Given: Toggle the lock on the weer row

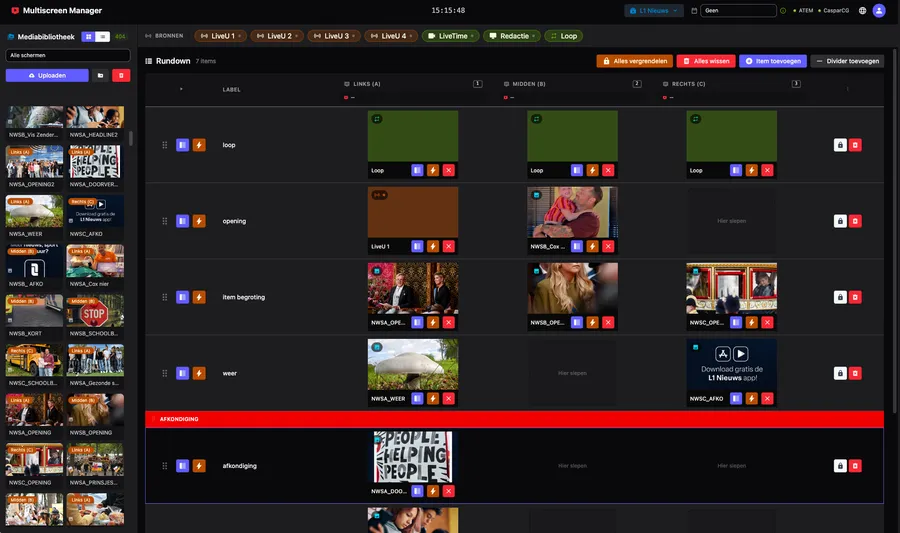Looking at the screenshot, I should [840, 374].
